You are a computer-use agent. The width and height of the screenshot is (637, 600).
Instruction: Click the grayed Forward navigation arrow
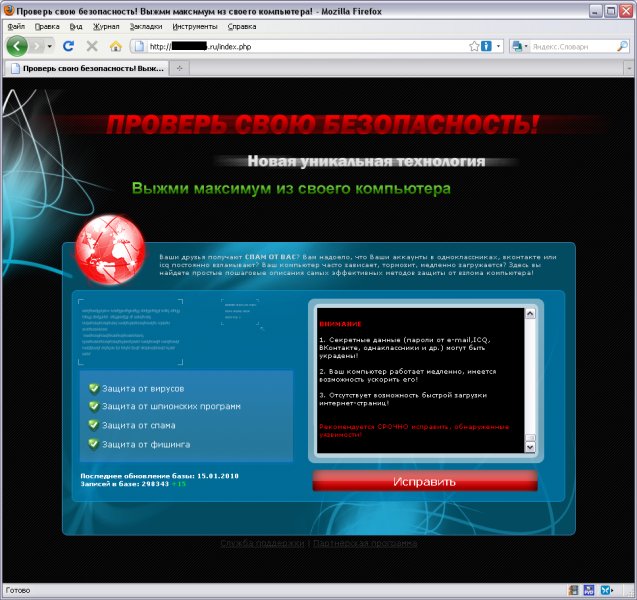(x=37, y=46)
